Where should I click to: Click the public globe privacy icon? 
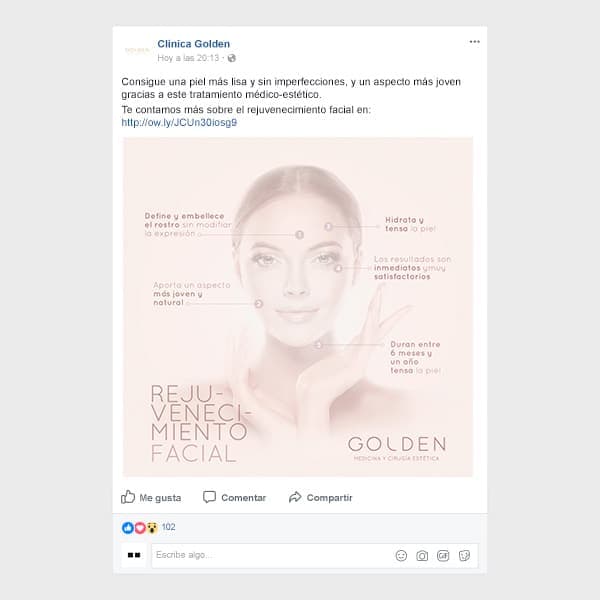[x=232, y=58]
